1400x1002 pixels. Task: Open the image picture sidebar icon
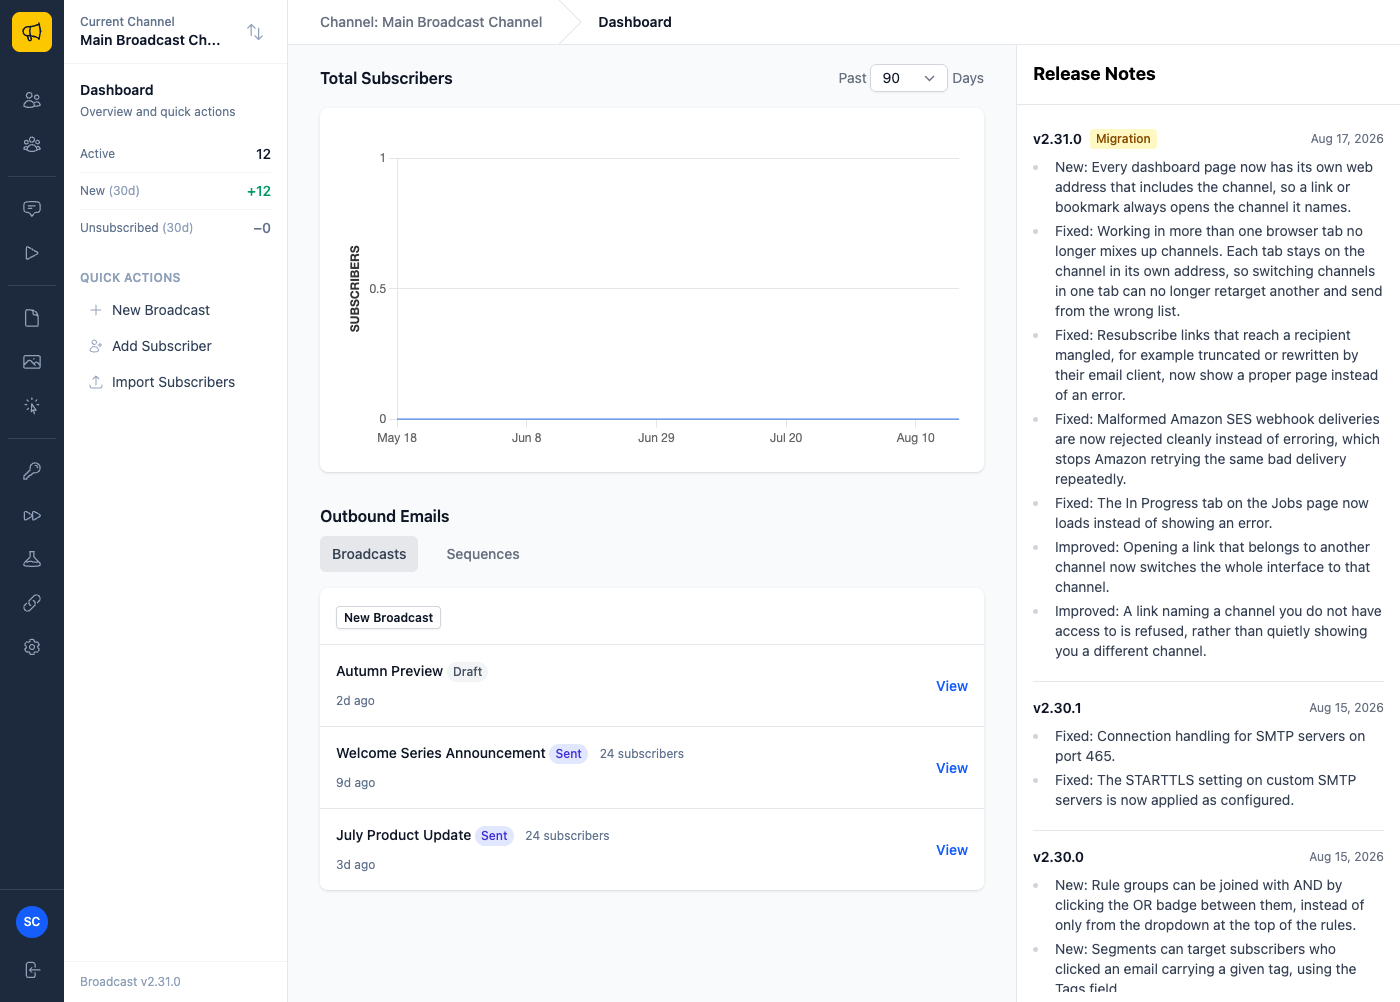click(32, 362)
